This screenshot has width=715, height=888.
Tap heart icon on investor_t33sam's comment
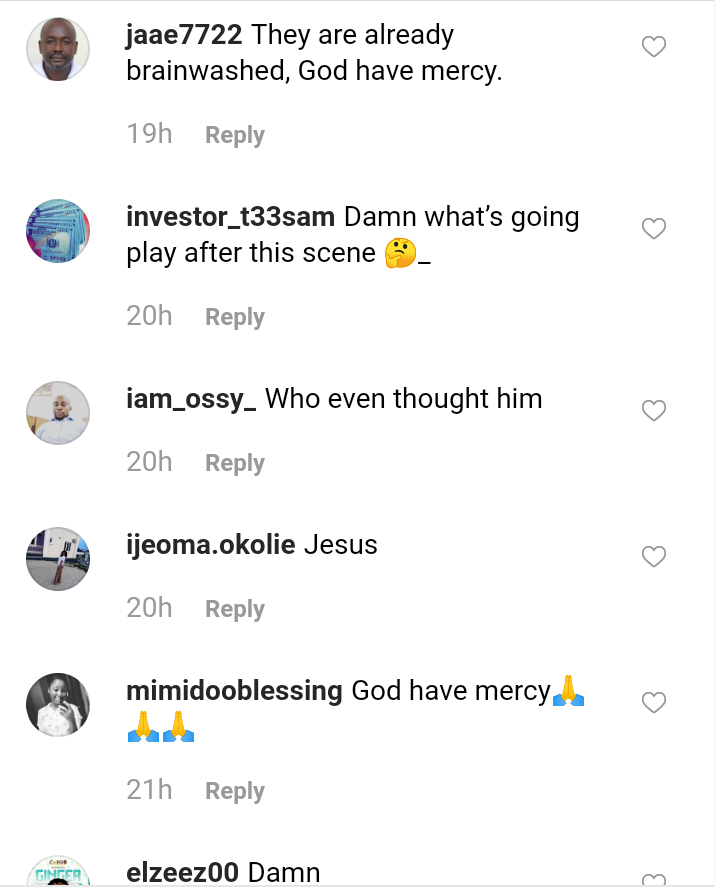pyautogui.click(x=653, y=229)
